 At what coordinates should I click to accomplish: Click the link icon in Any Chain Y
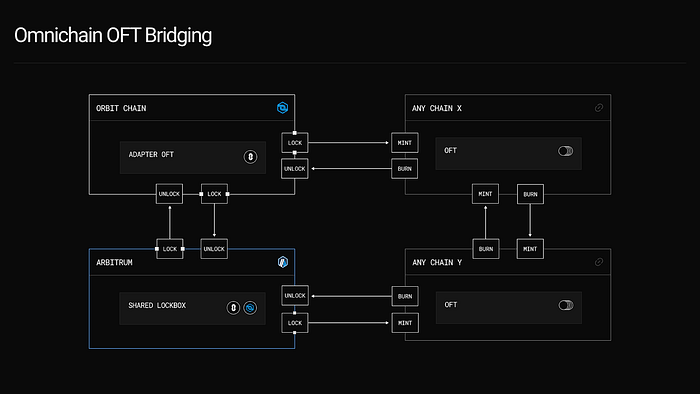coord(599,262)
